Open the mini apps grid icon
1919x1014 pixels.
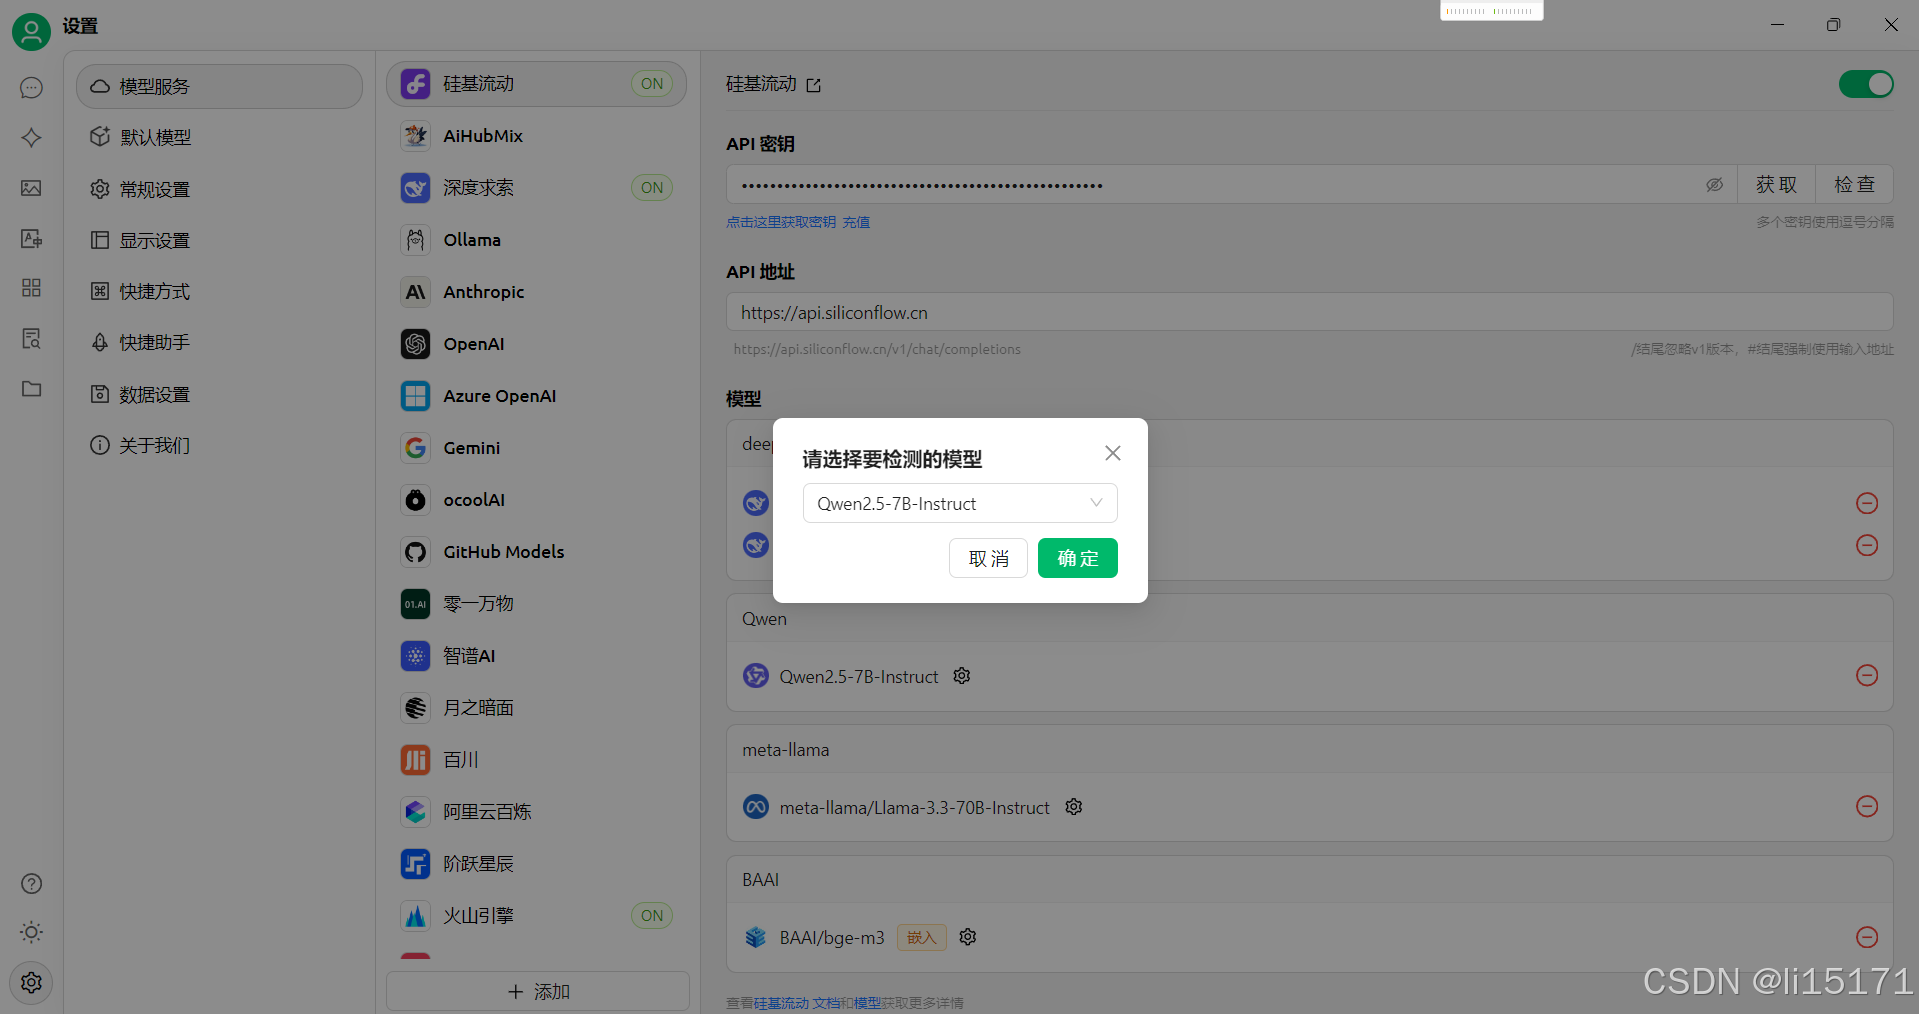coord(31,288)
